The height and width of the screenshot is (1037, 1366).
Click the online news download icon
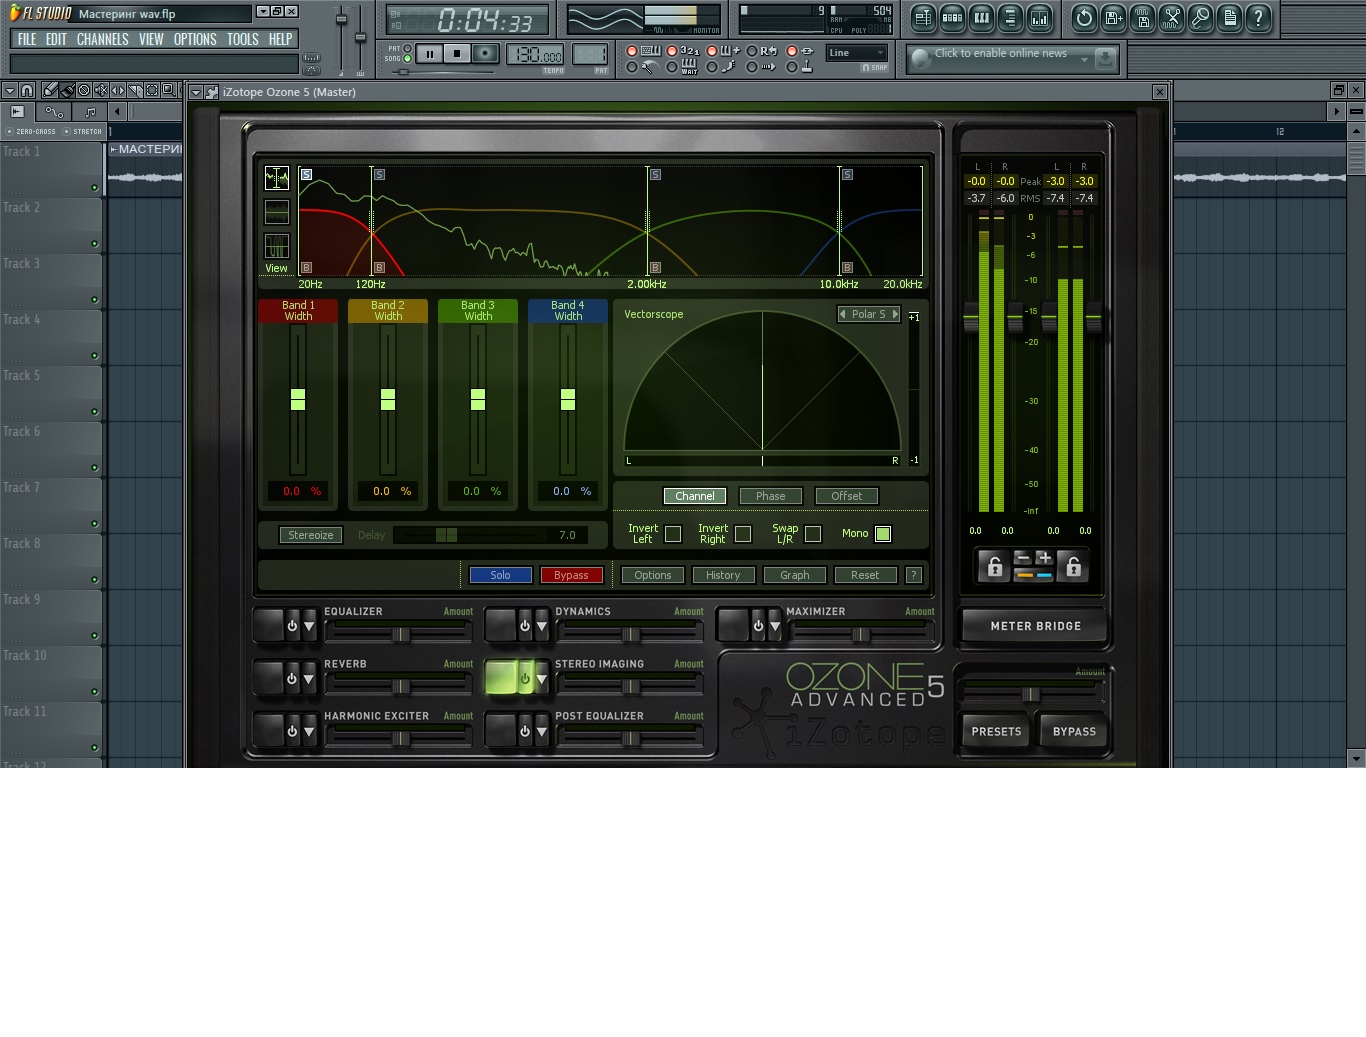pyautogui.click(x=1105, y=59)
